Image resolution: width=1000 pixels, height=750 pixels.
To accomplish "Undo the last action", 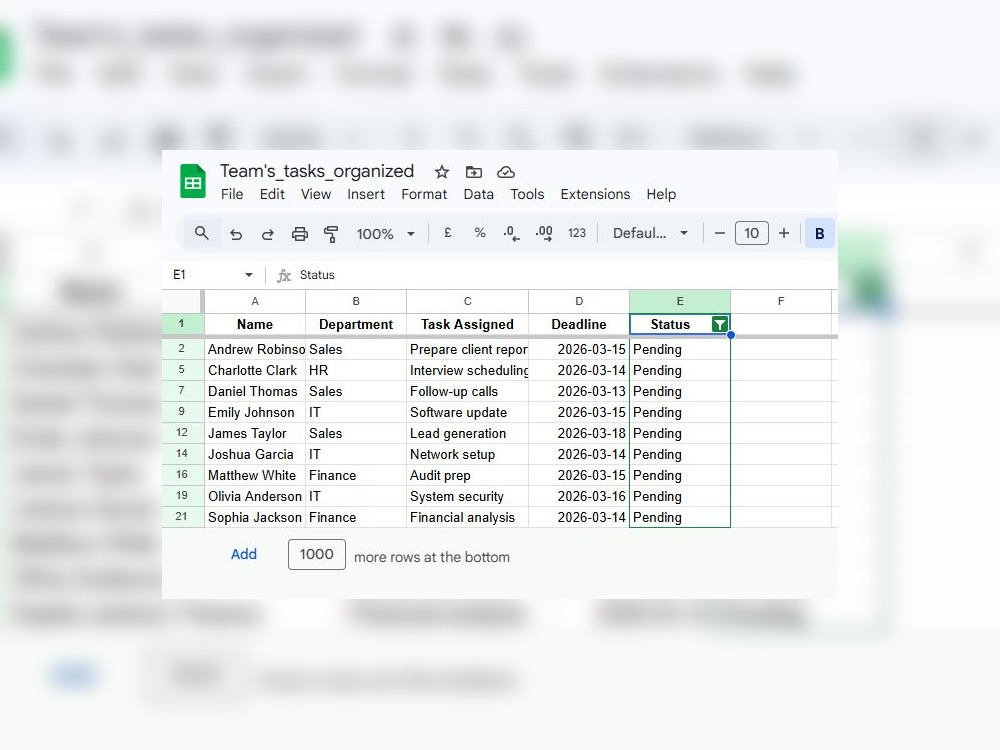I will coord(236,234).
